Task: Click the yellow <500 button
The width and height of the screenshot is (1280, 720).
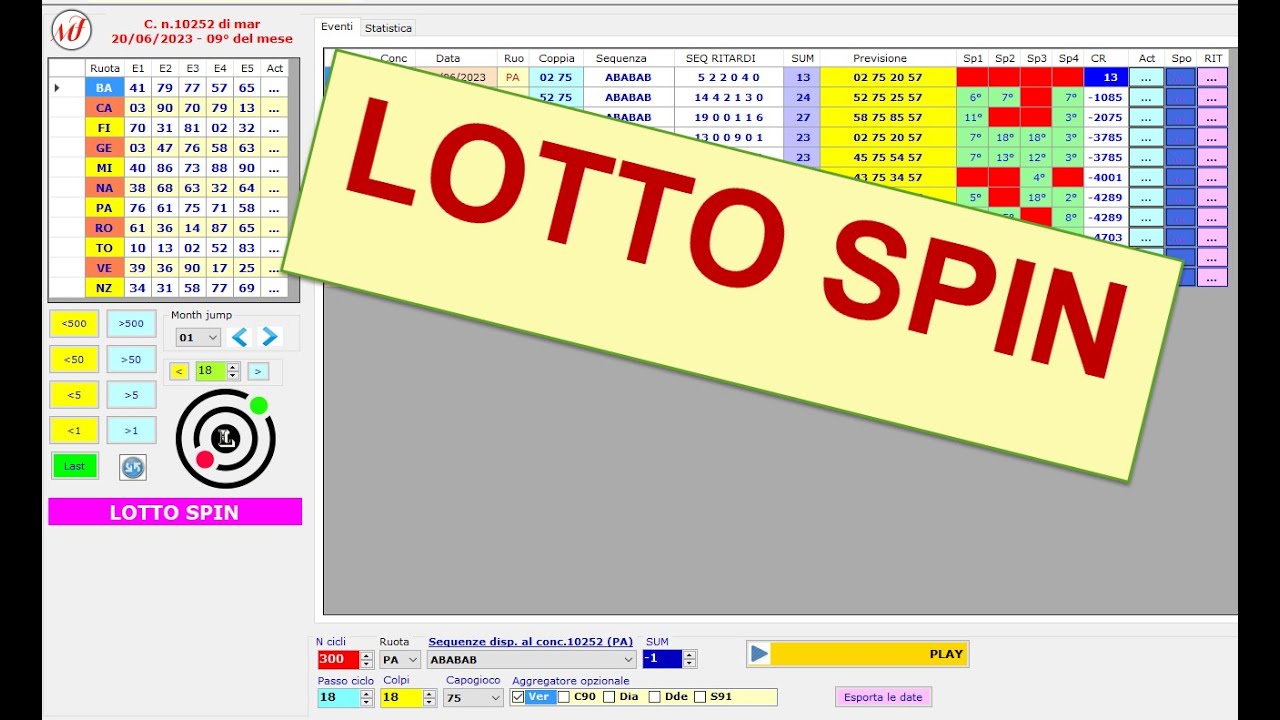Action: 74,323
